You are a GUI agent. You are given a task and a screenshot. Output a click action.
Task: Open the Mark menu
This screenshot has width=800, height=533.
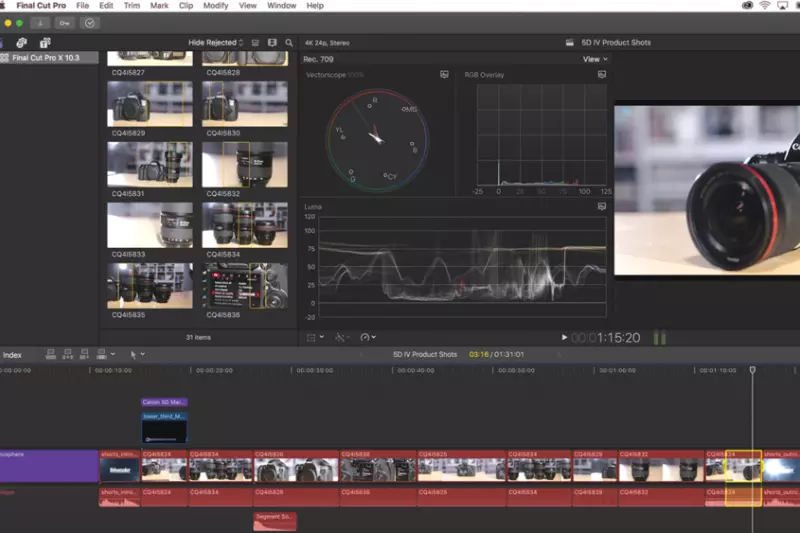tap(159, 6)
